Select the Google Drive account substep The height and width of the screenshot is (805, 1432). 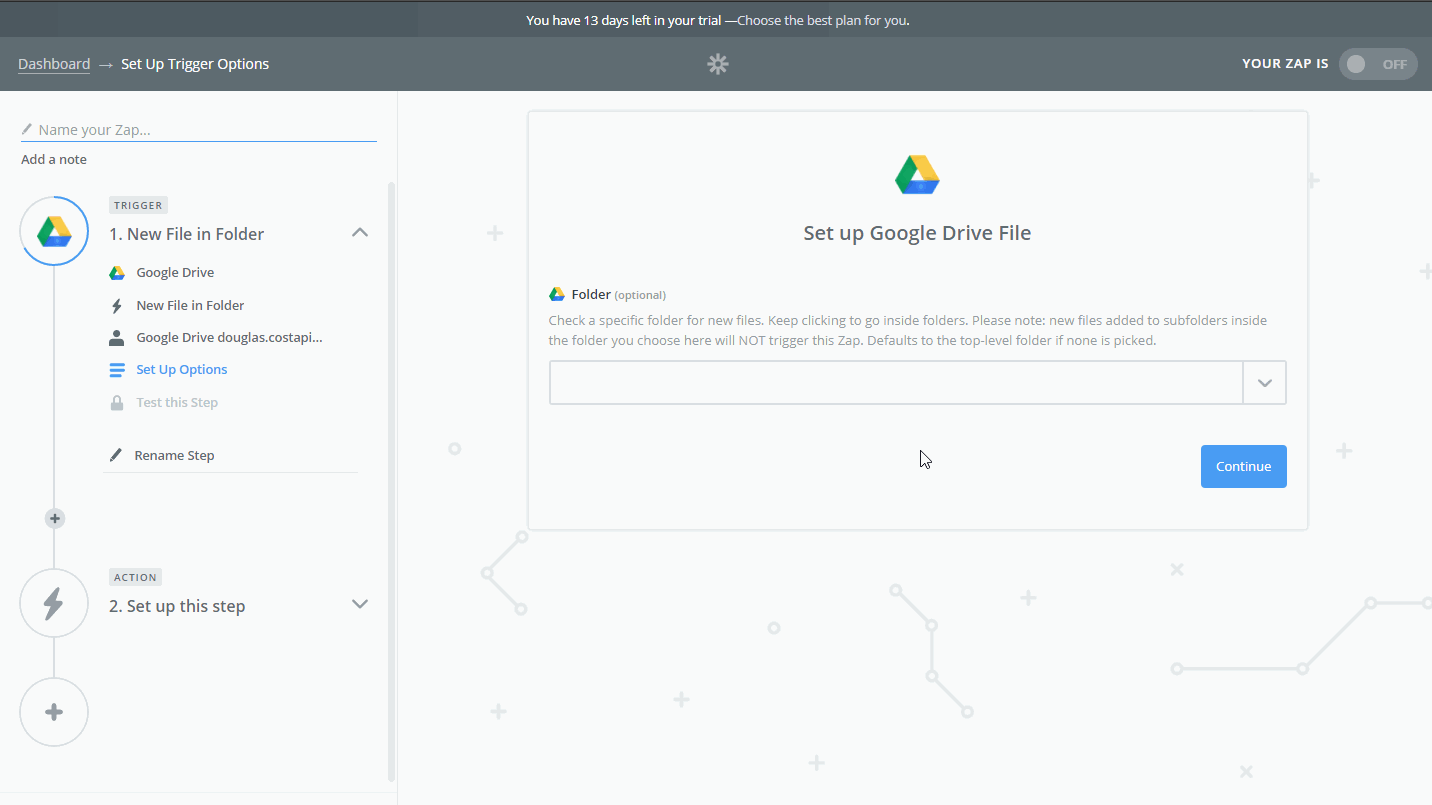(229, 338)
